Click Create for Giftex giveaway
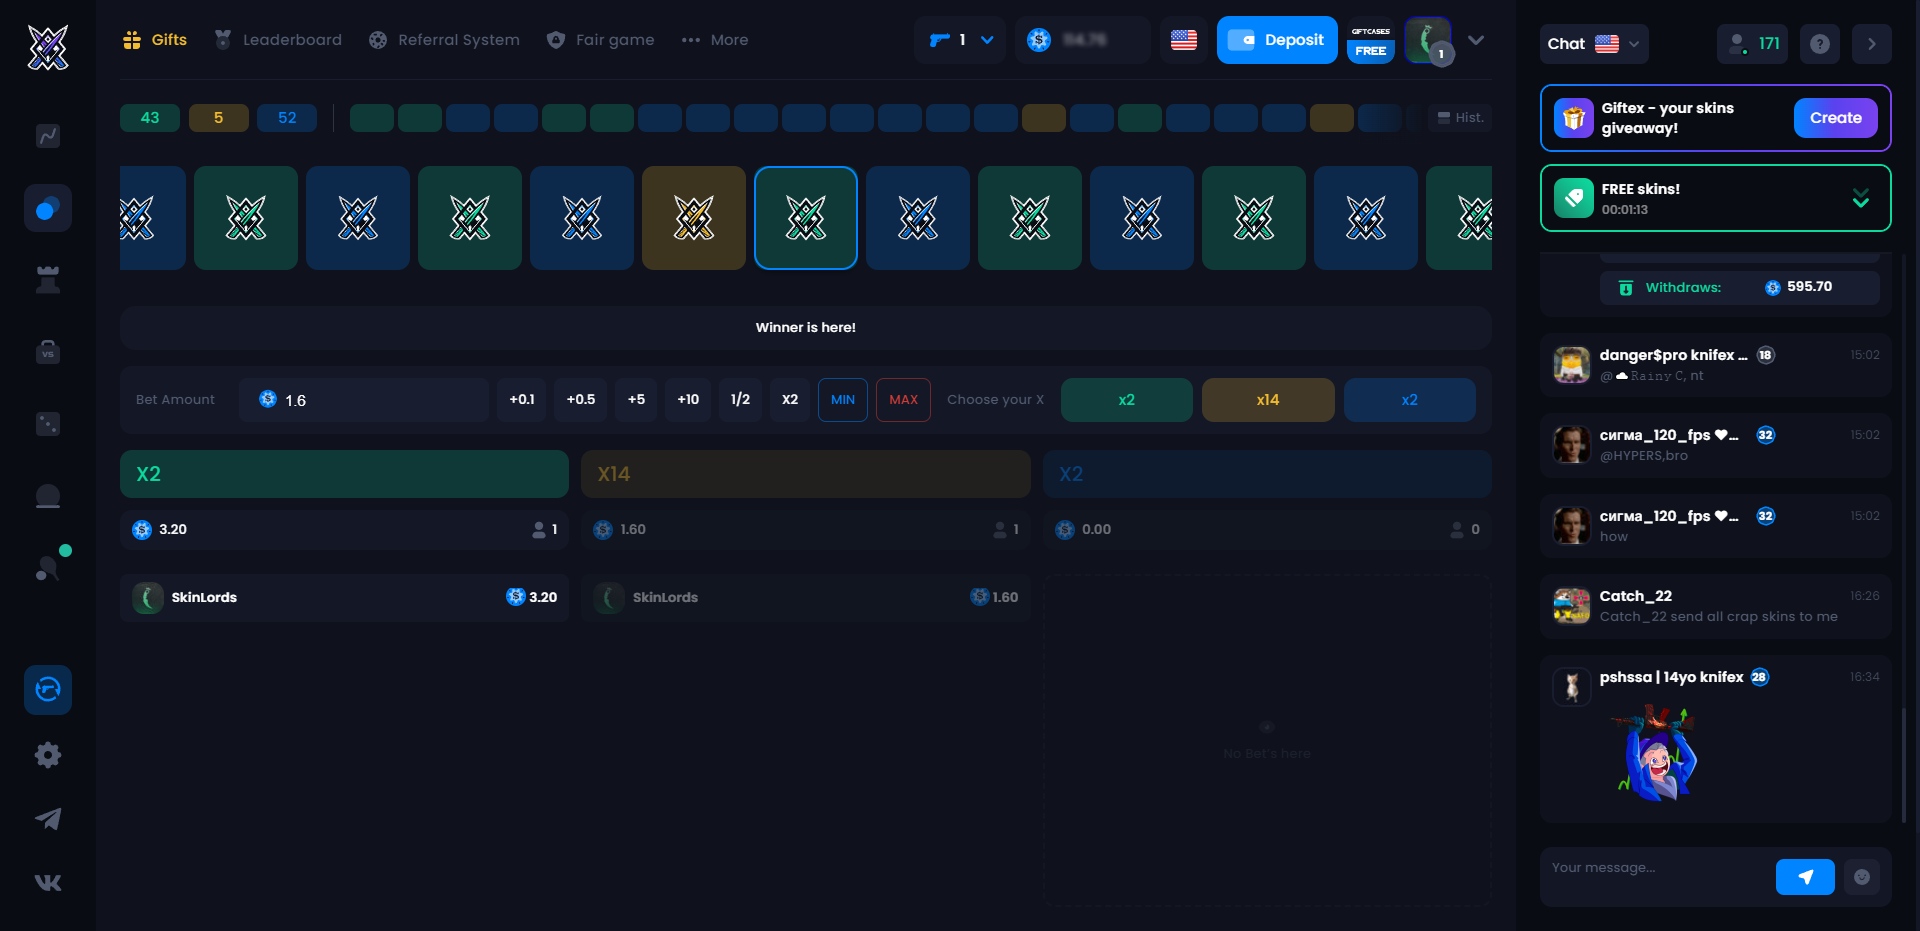 click(1836, 118)
